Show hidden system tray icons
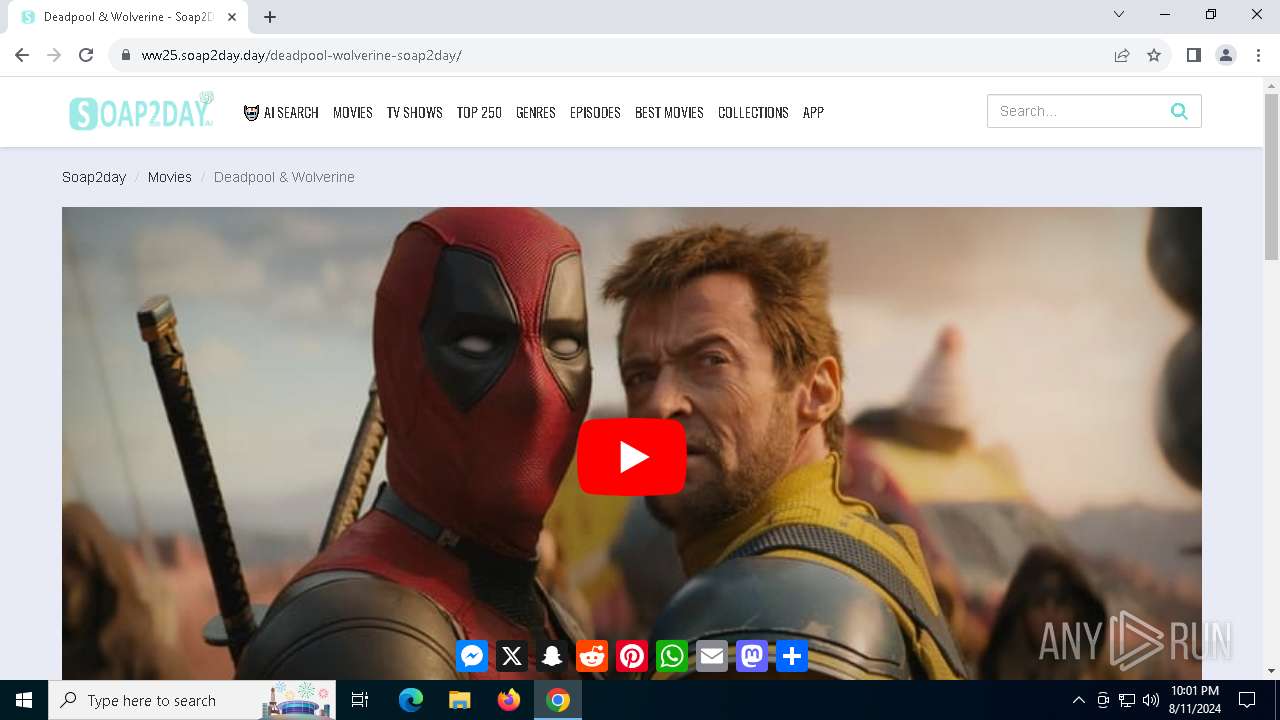 (1078, 700)
